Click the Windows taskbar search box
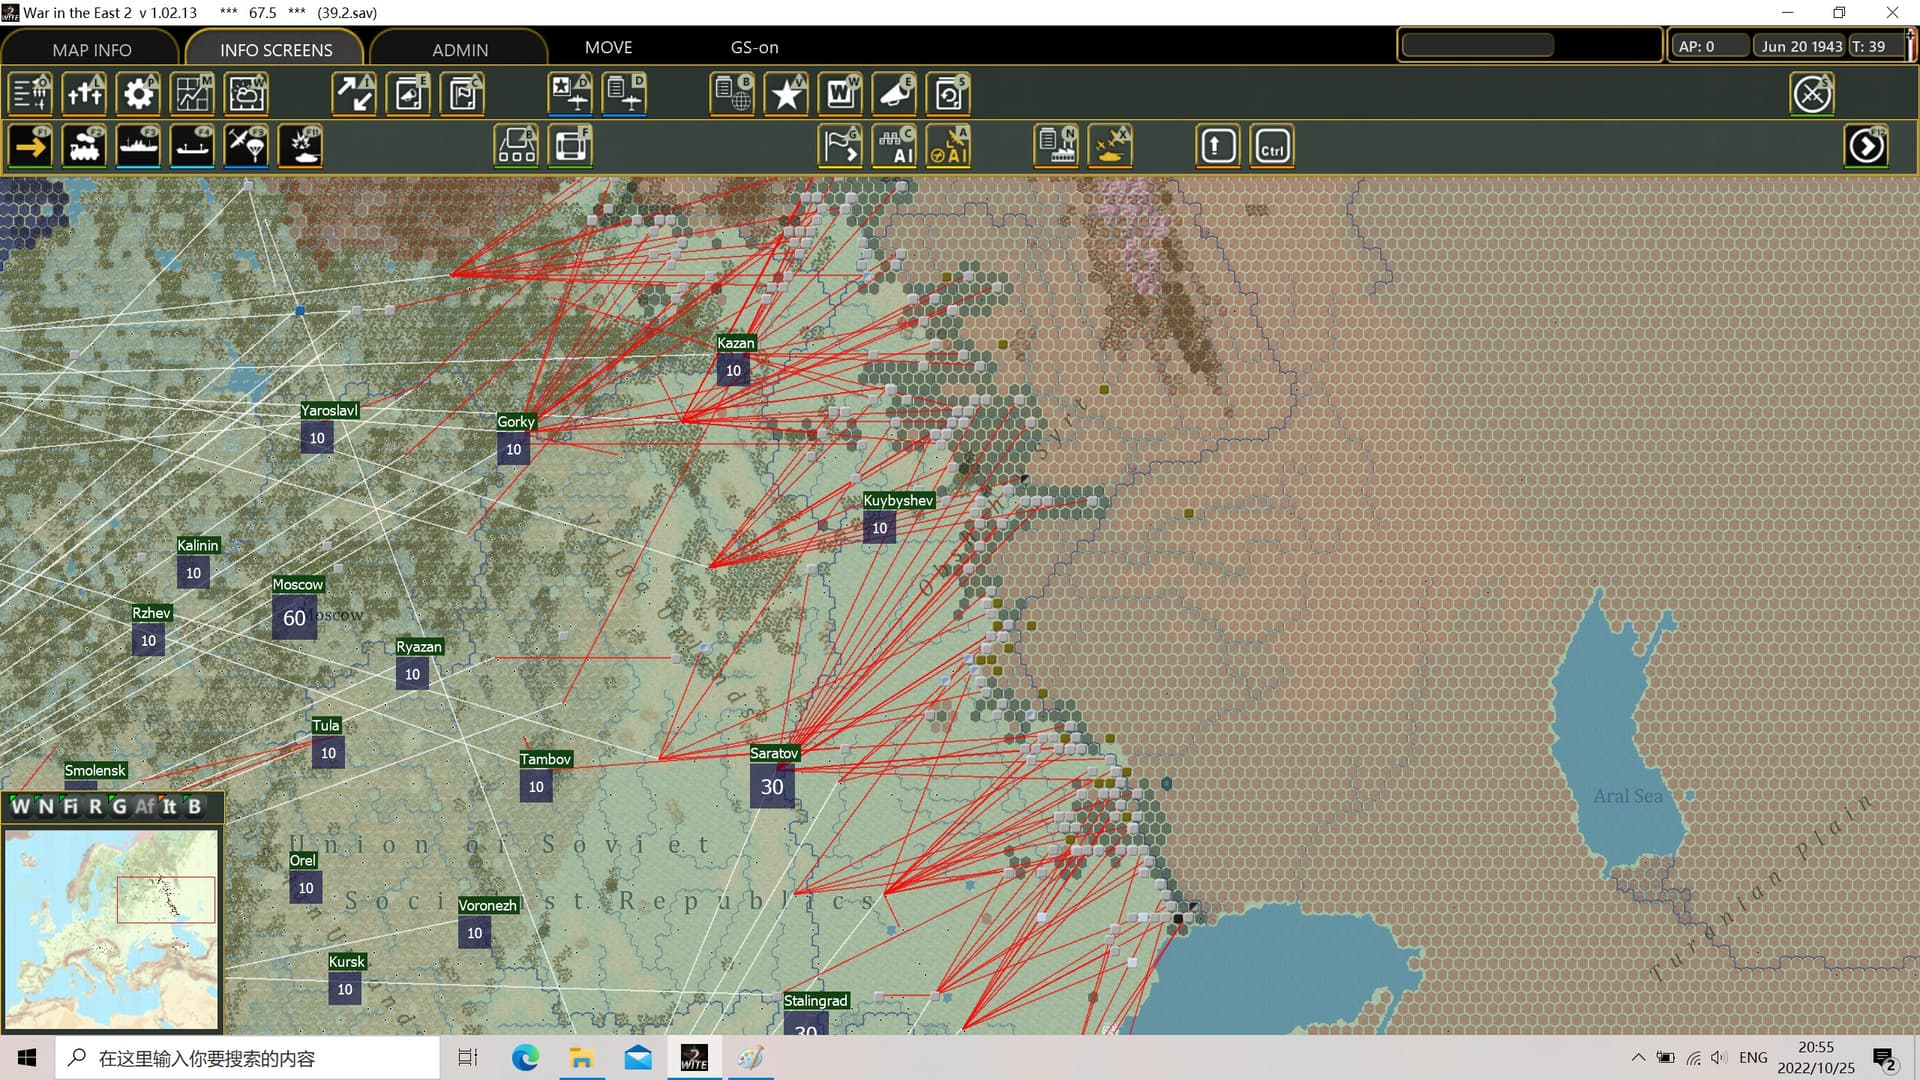 247,1058
